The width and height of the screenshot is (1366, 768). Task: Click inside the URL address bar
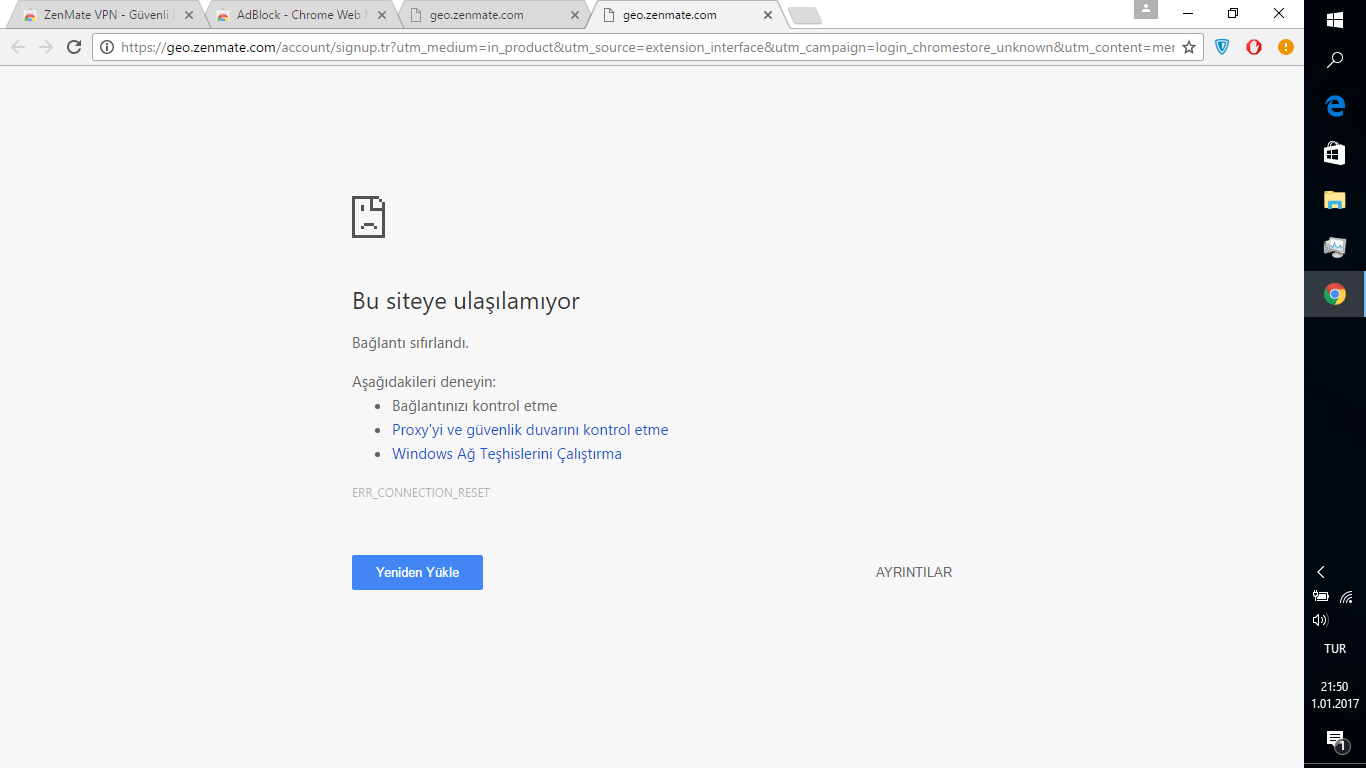tap(640, 47)
